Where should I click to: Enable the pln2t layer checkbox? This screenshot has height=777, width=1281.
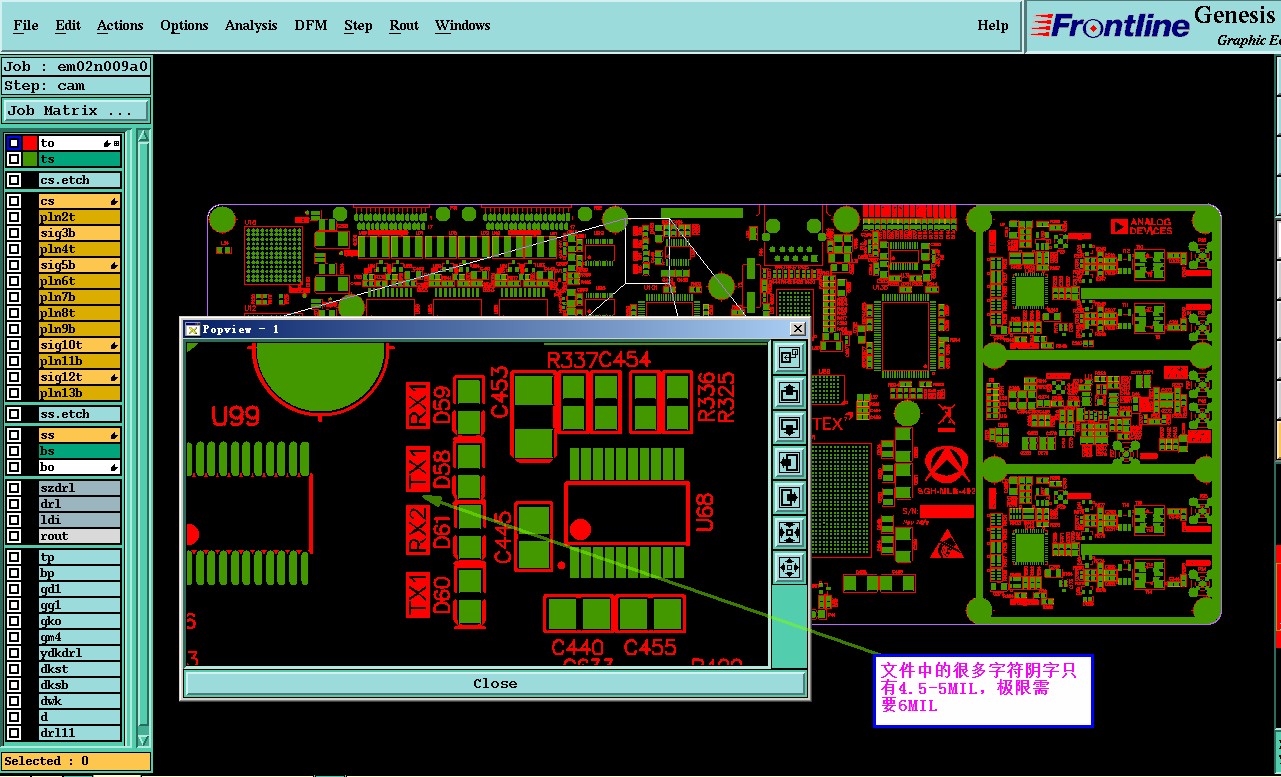14,217
